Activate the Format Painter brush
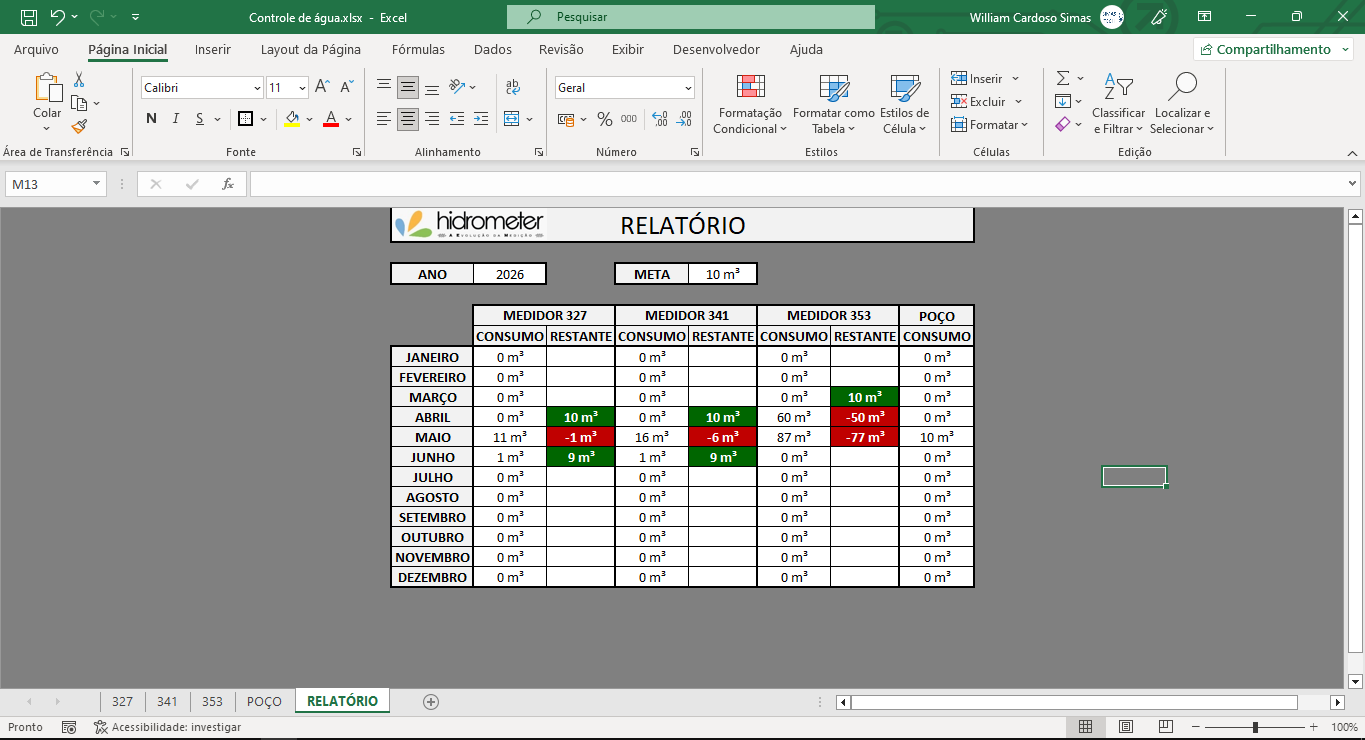 79,126
